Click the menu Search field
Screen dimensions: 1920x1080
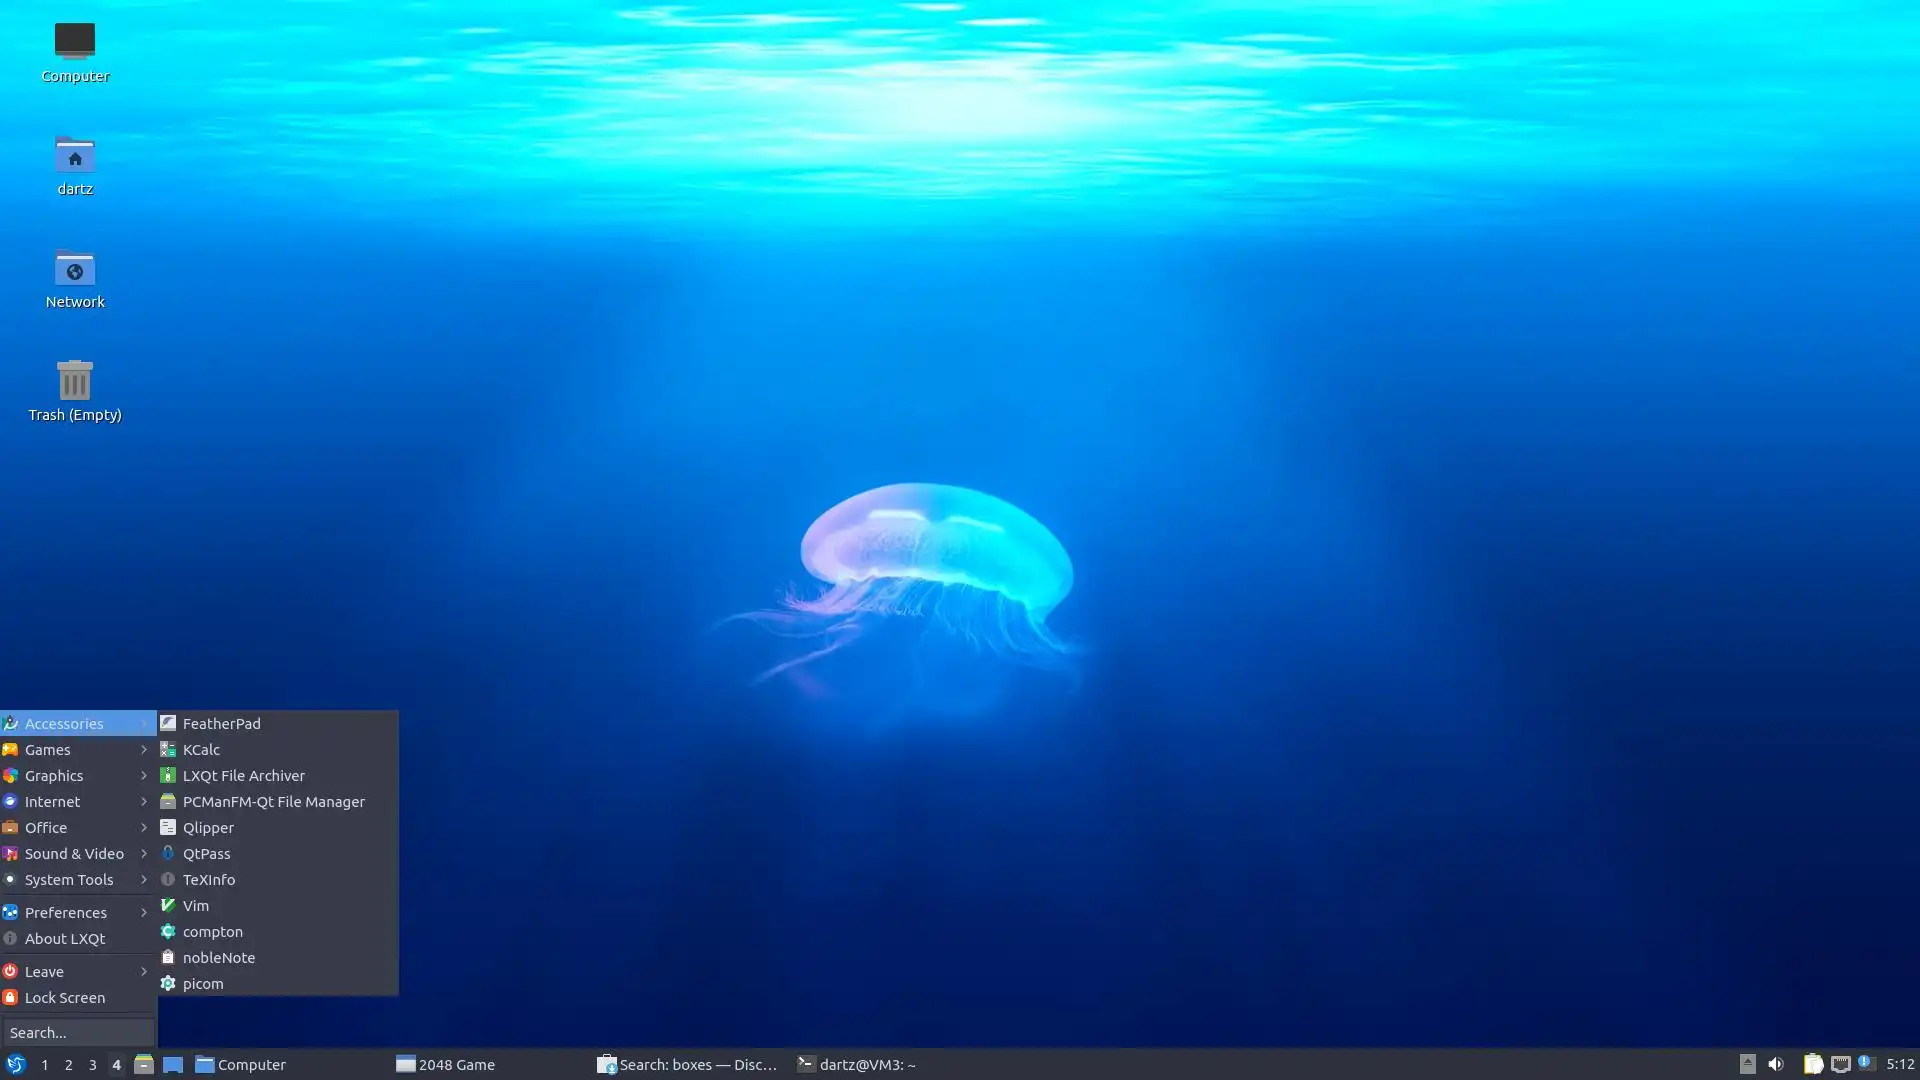78,1032
